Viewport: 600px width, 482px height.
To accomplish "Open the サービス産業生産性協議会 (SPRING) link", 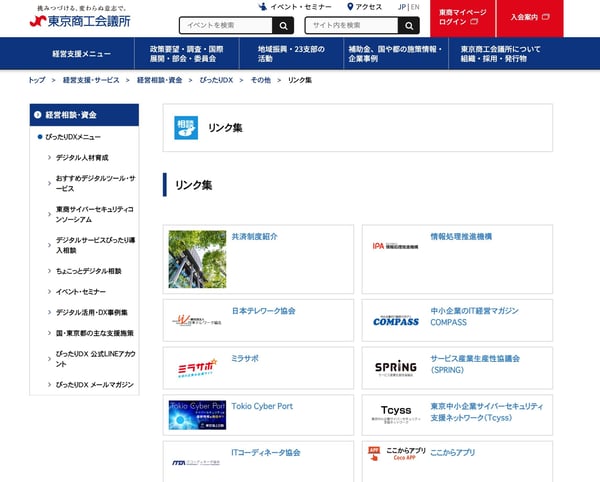I will (x=475, y=364).
